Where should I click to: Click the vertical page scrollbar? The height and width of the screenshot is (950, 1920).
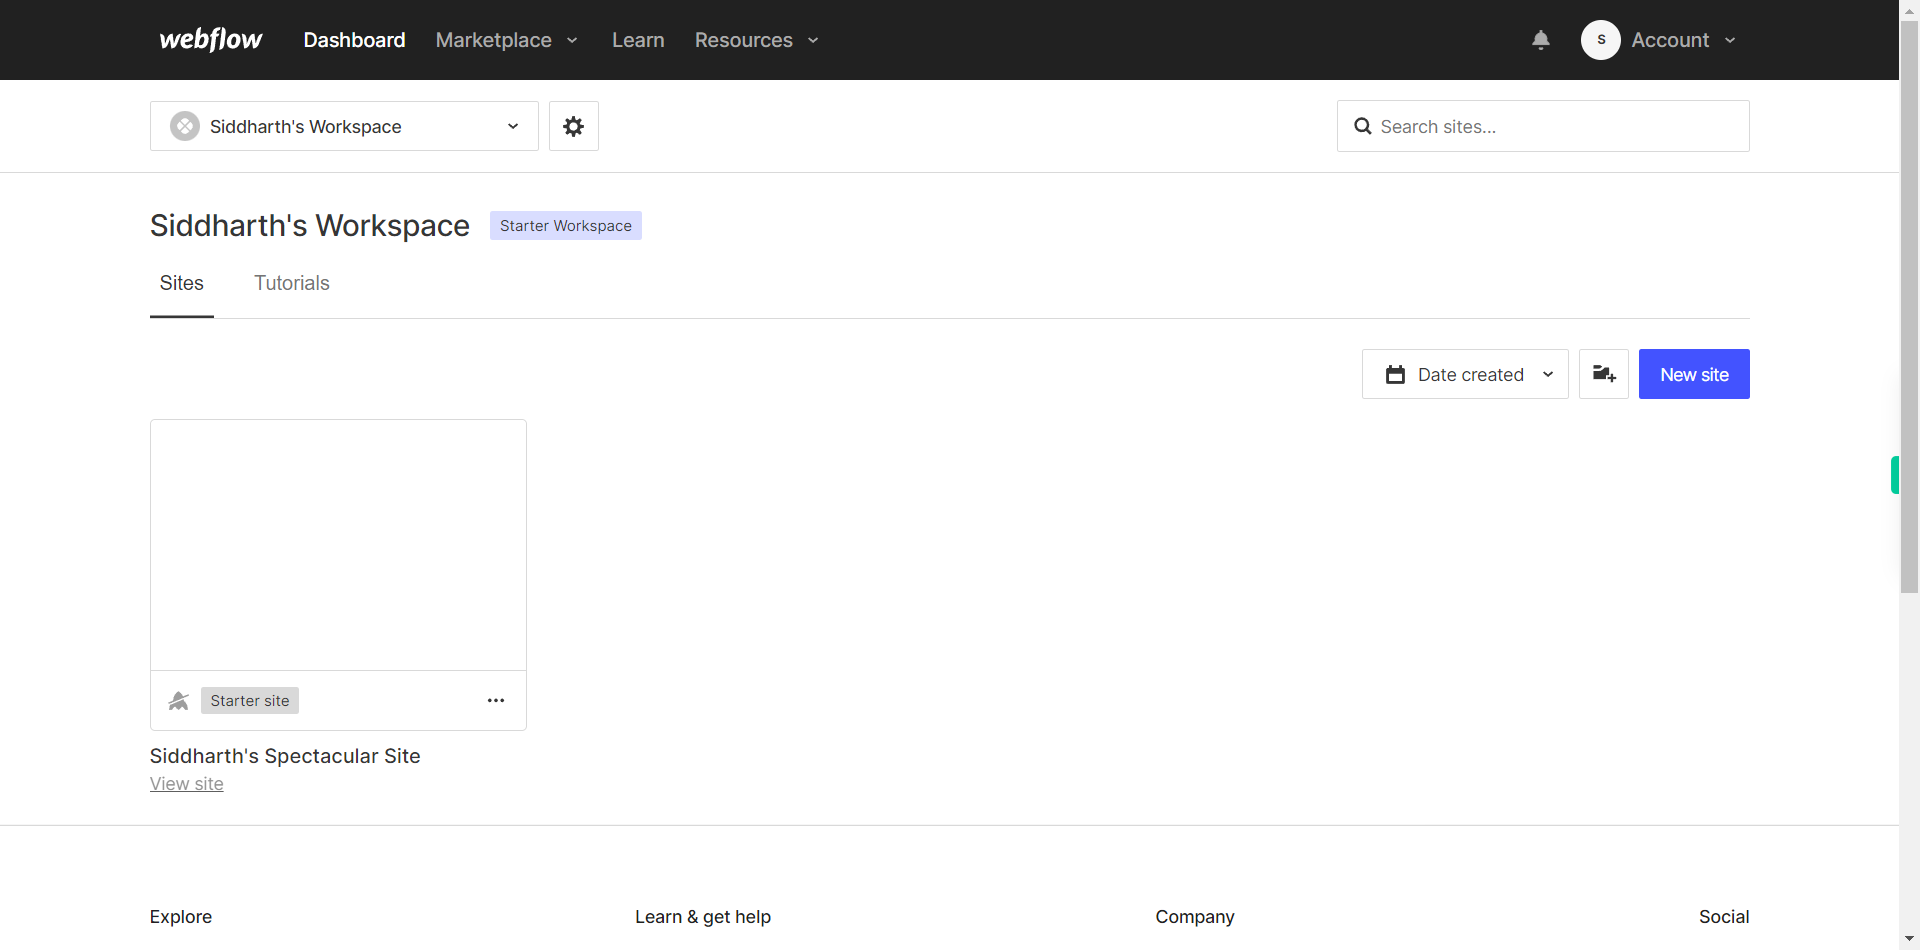(1909, 306)
